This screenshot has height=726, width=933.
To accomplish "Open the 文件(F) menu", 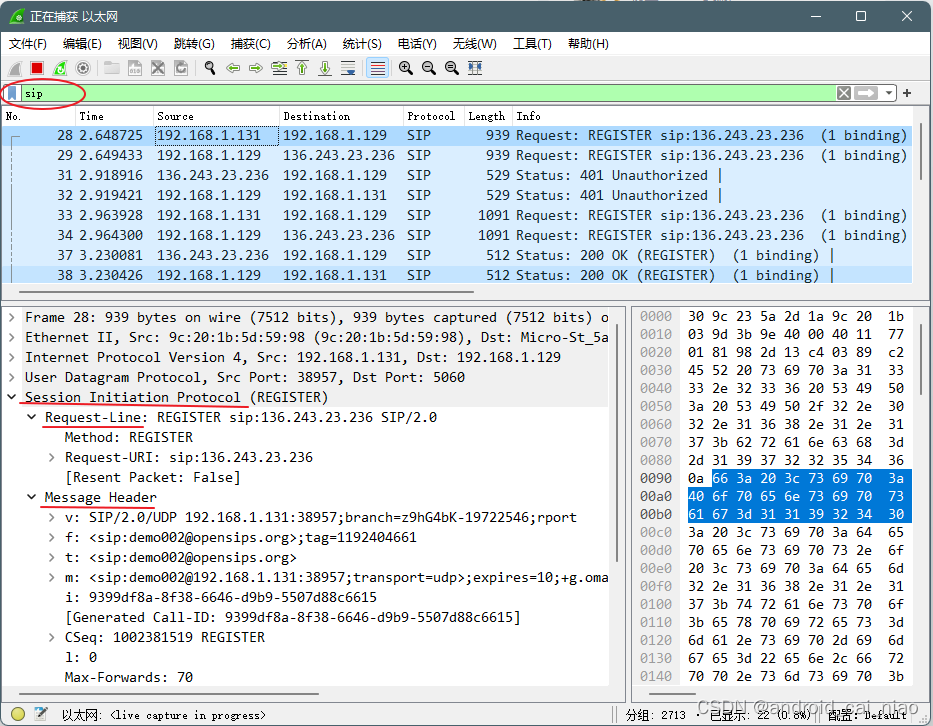I will 27,43.
